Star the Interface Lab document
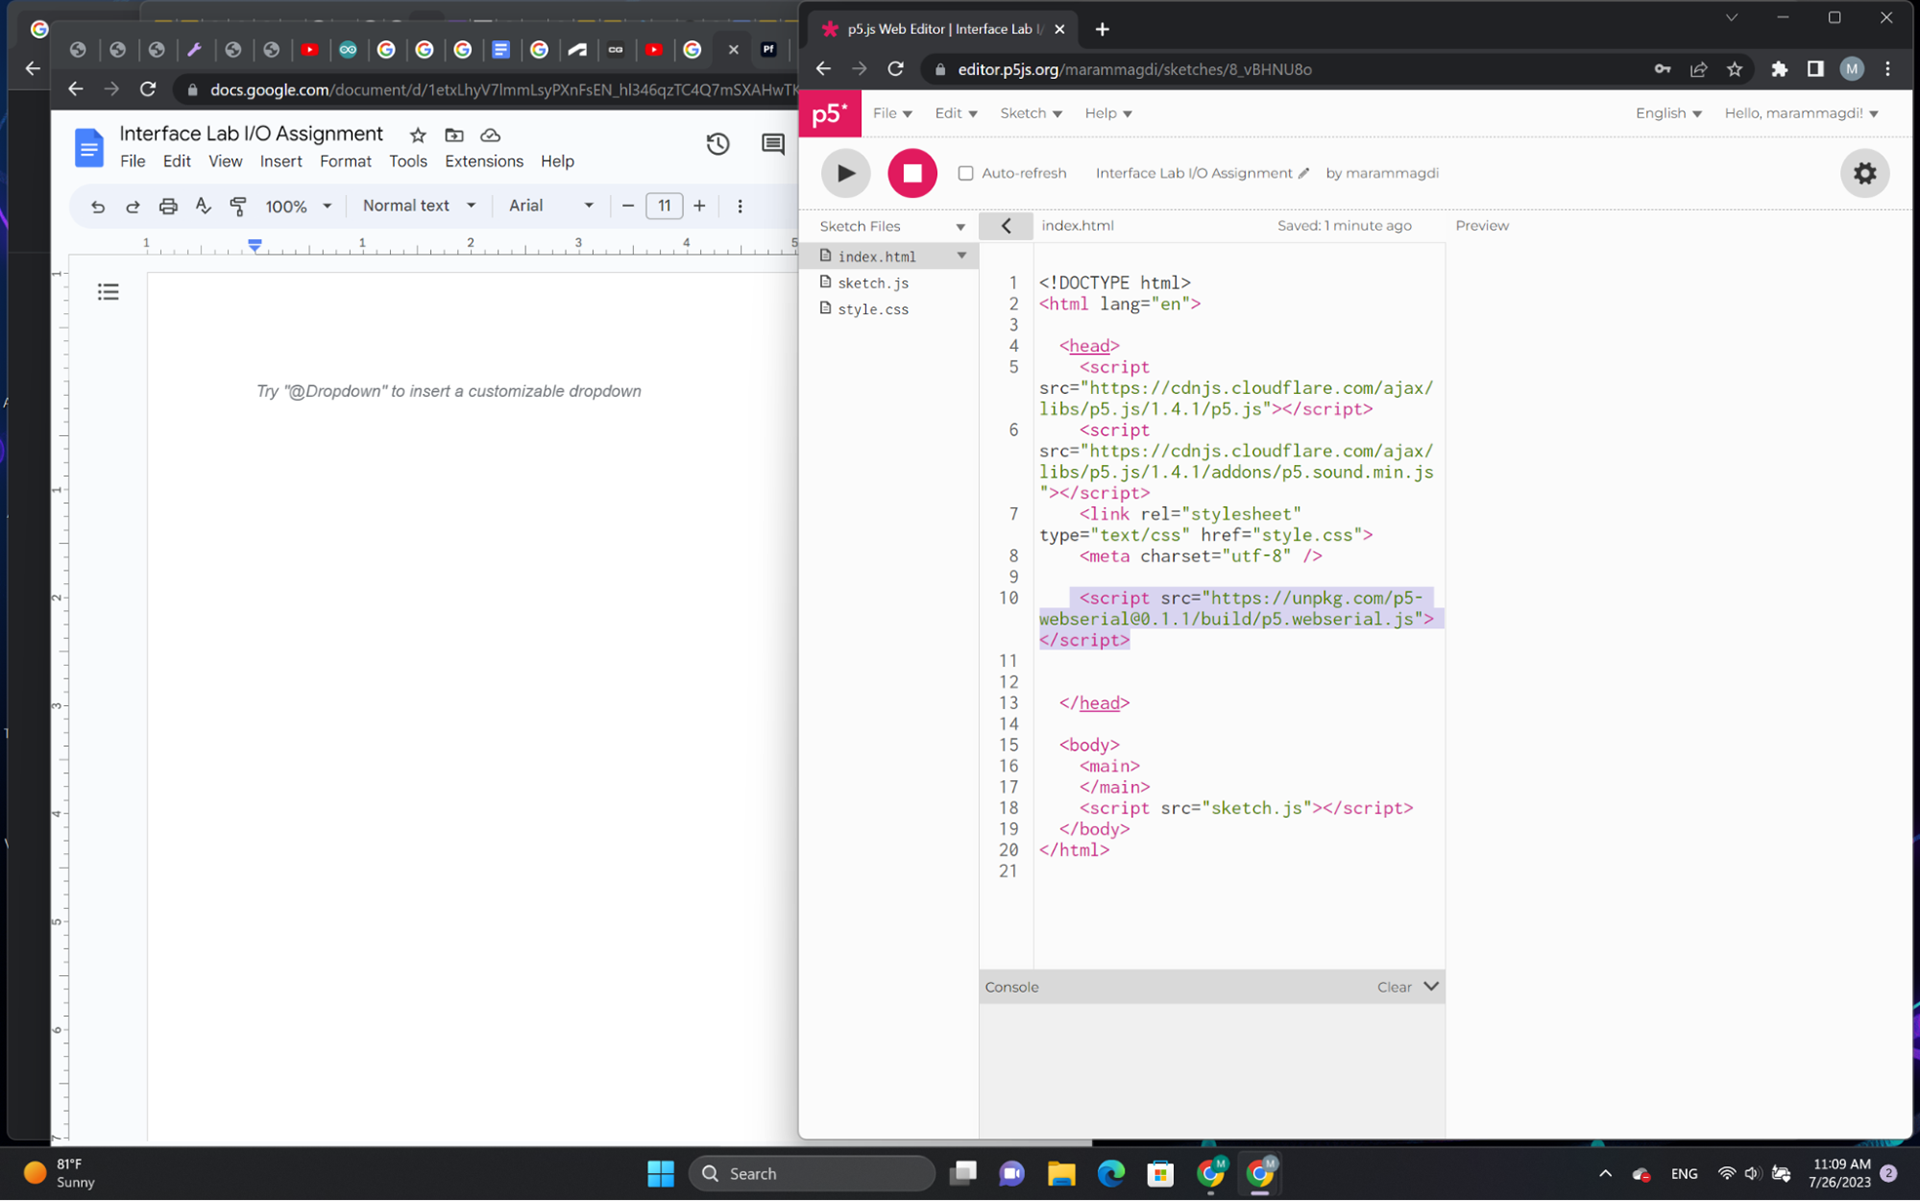 click(x=418, y=135)
